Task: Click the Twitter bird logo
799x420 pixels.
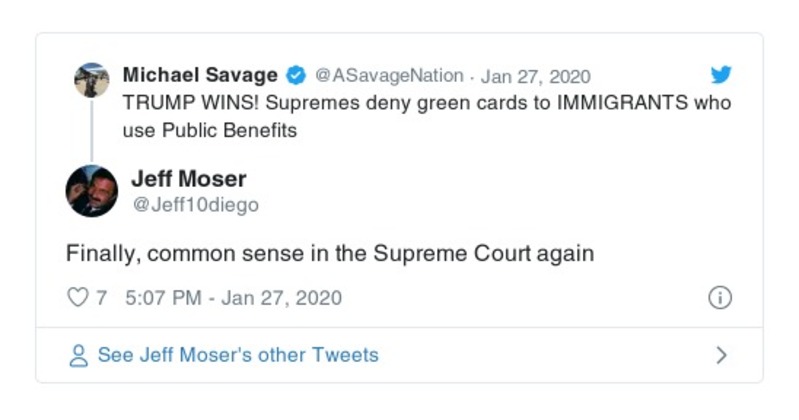Action: point(721,75)
